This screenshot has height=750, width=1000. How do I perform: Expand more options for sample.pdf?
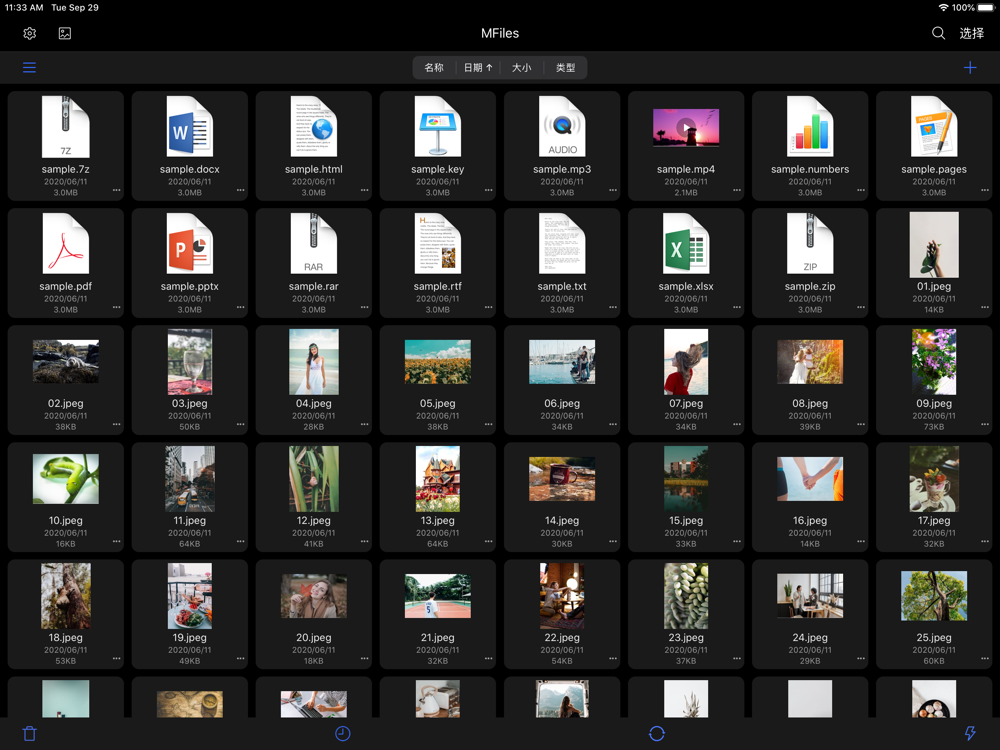[x=116, y=307]
